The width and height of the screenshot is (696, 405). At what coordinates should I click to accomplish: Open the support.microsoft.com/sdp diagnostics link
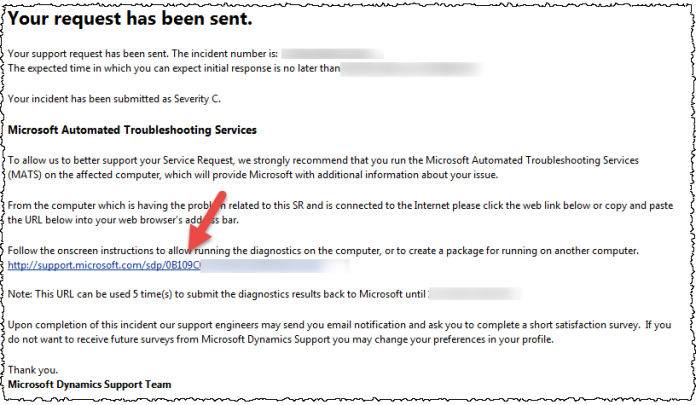(104, 265)
